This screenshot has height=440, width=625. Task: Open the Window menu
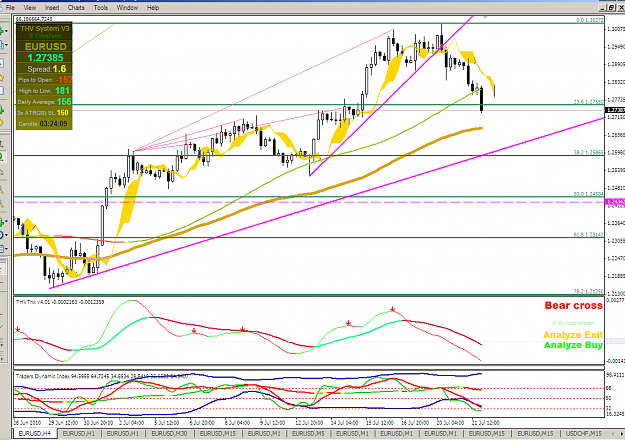tap(127, 8)
